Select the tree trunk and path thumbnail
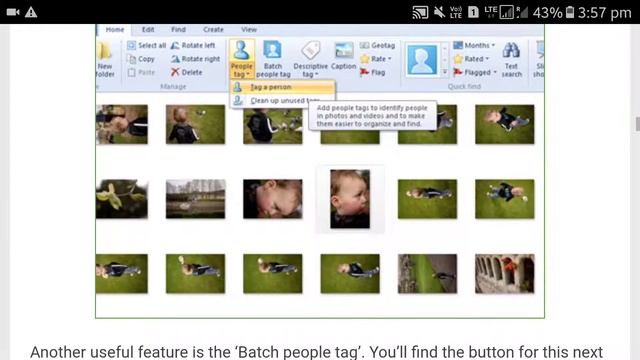 pyautogui.click(x=427, y=273)
